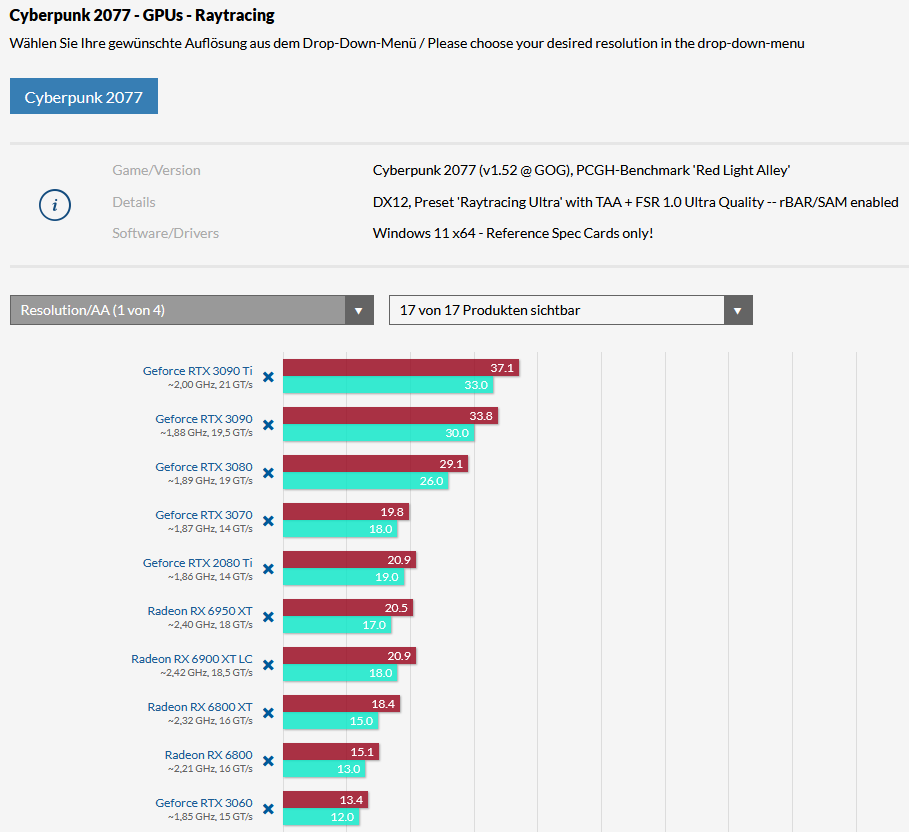Remove Radeon RX 6900 XT LC via X icon
Viewport: 909px width, 832px height.
pyautogui.click(x=268, y=665)
